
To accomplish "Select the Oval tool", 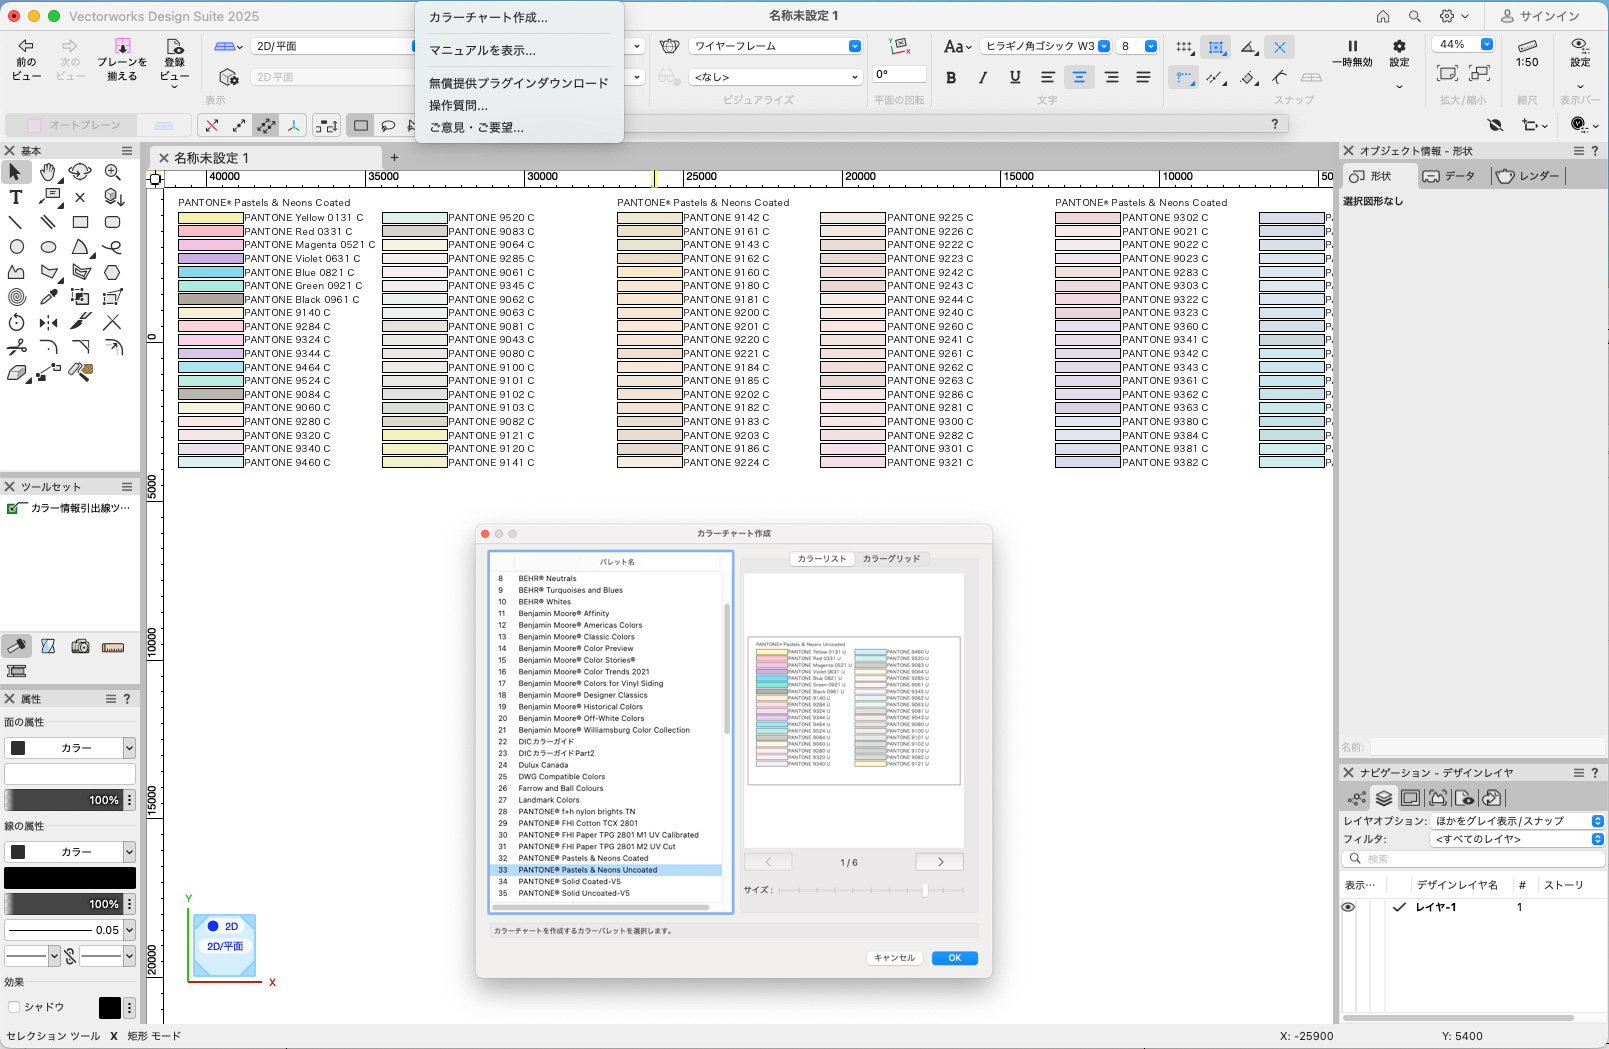I will click(48, 247).
